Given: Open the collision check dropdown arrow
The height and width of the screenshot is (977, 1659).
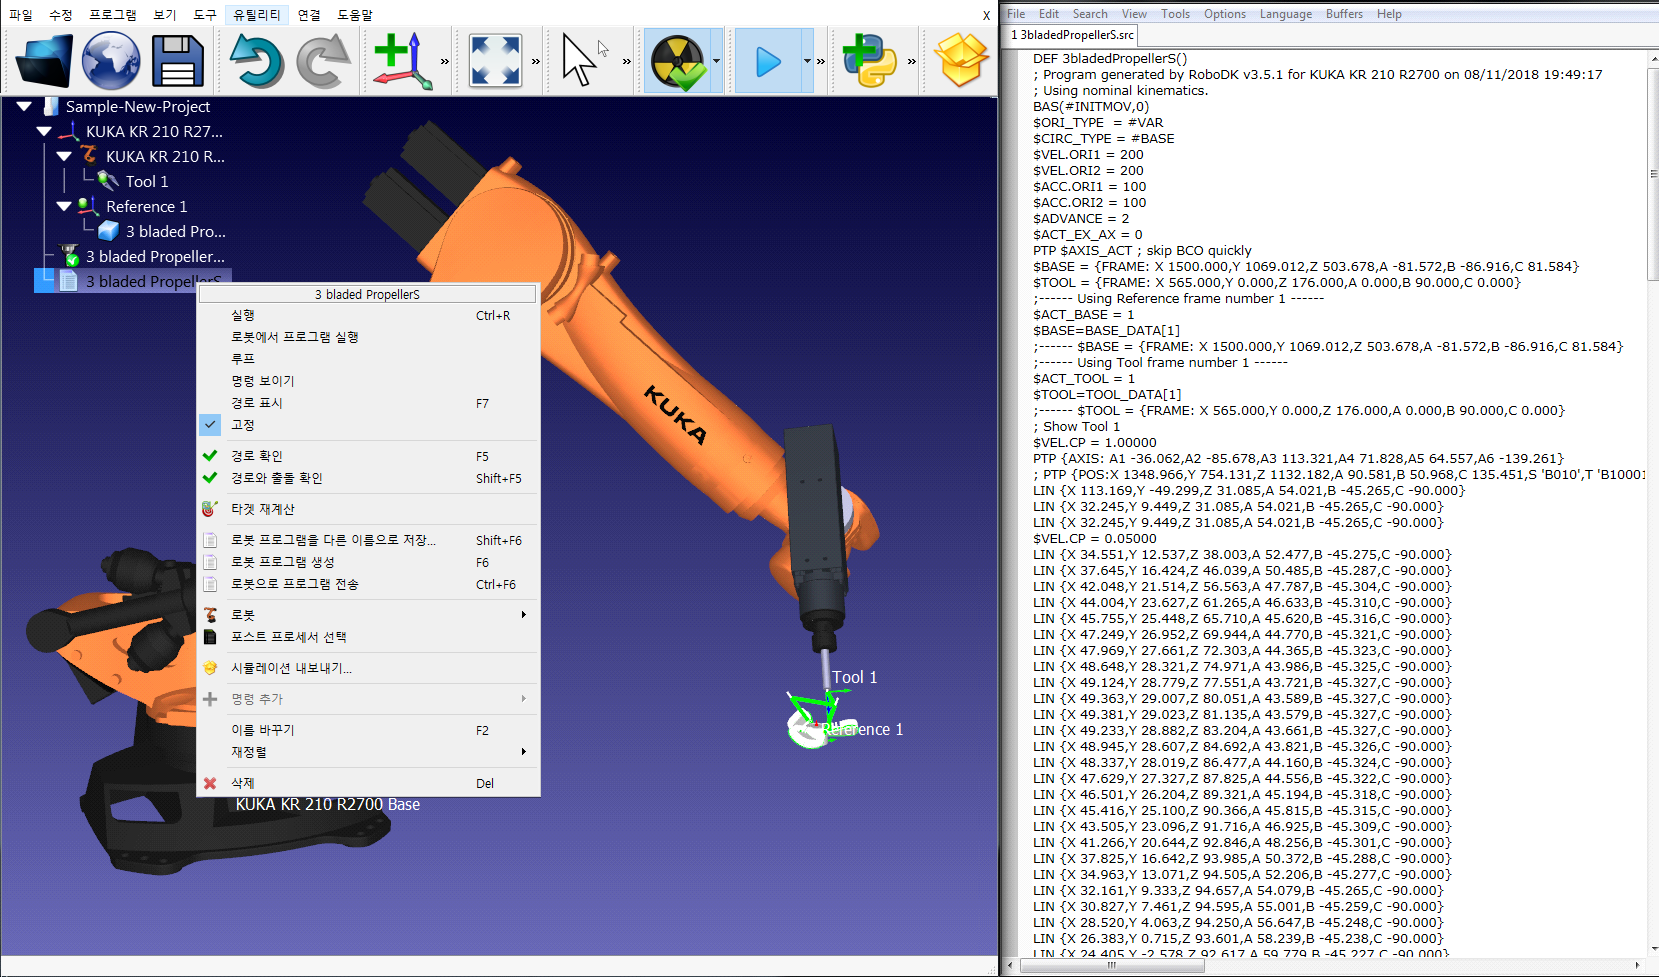Looking at the screenshot, I should [716, 61].
